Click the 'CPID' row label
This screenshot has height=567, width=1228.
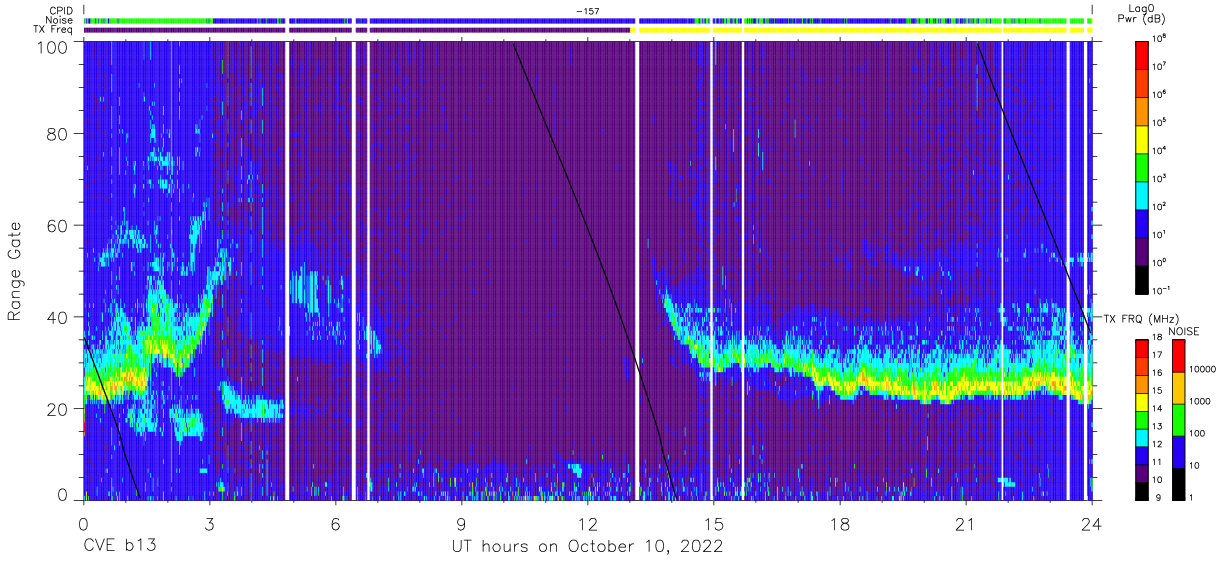pyautogui.click(x=62, y=10)
